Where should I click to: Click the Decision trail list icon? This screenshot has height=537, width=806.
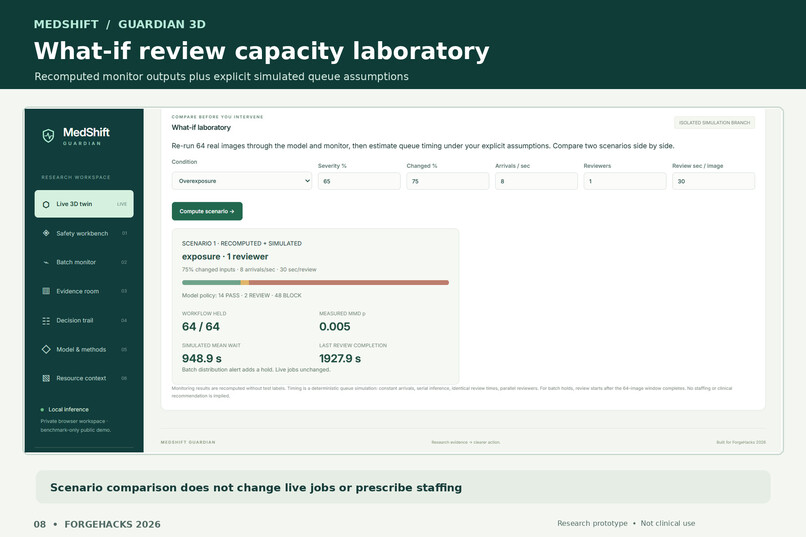46,320
